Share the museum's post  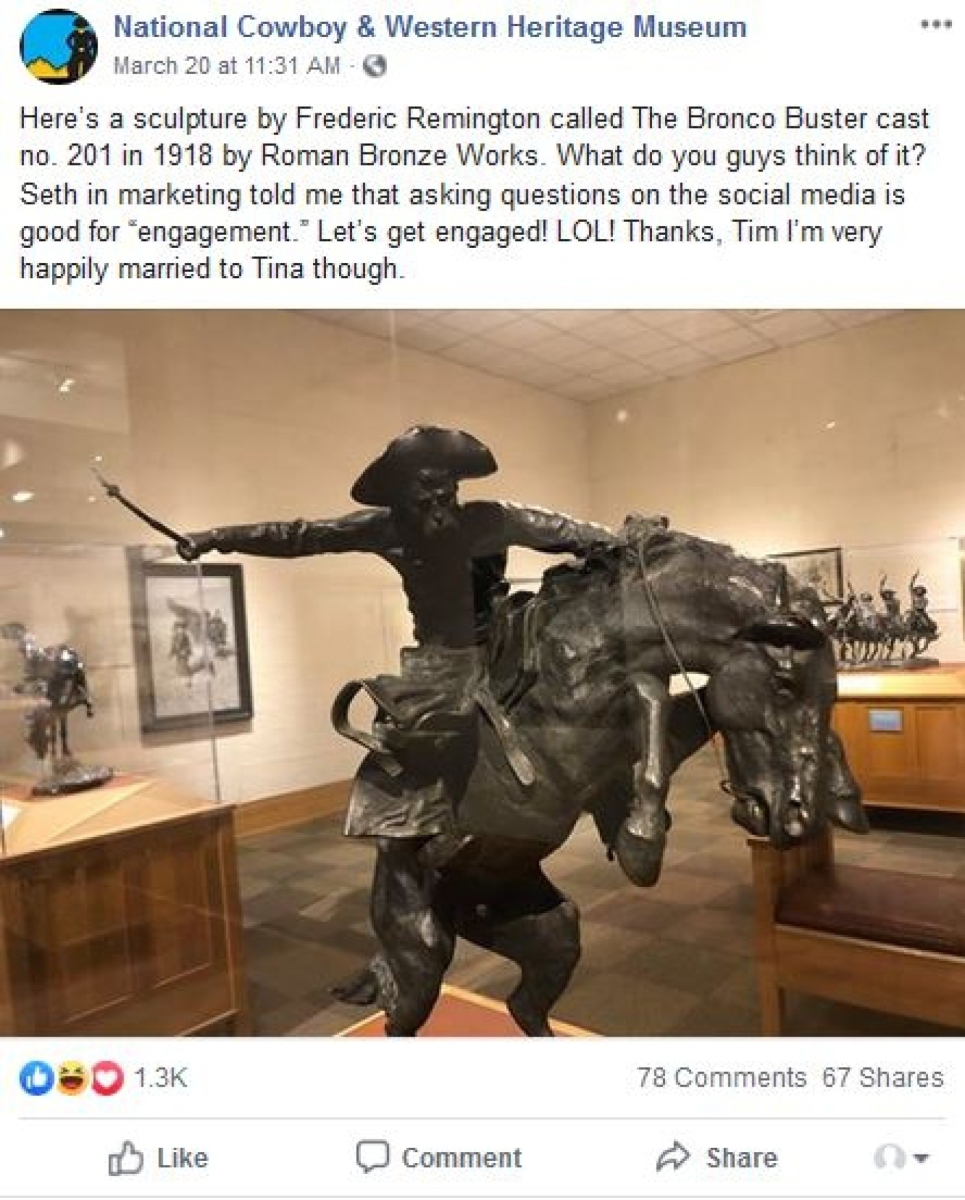[x=716, y=1158]
